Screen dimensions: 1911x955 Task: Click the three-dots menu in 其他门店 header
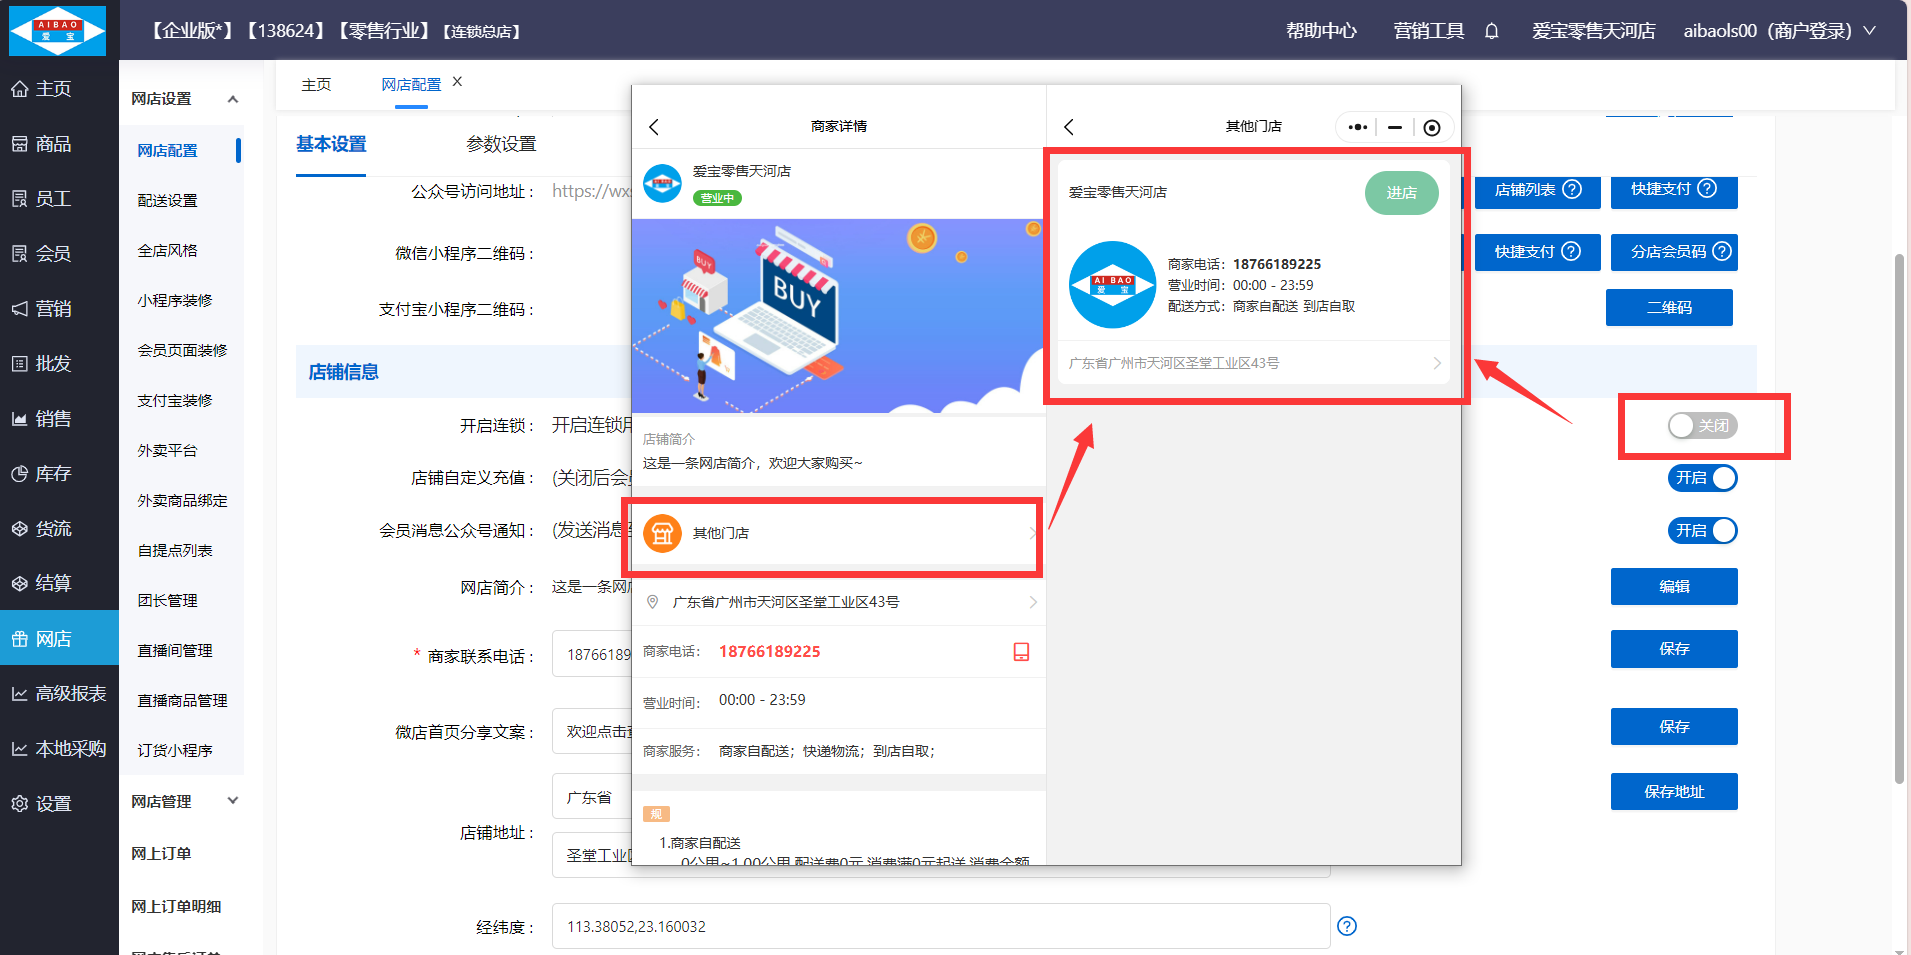(x=1357, y=127)
